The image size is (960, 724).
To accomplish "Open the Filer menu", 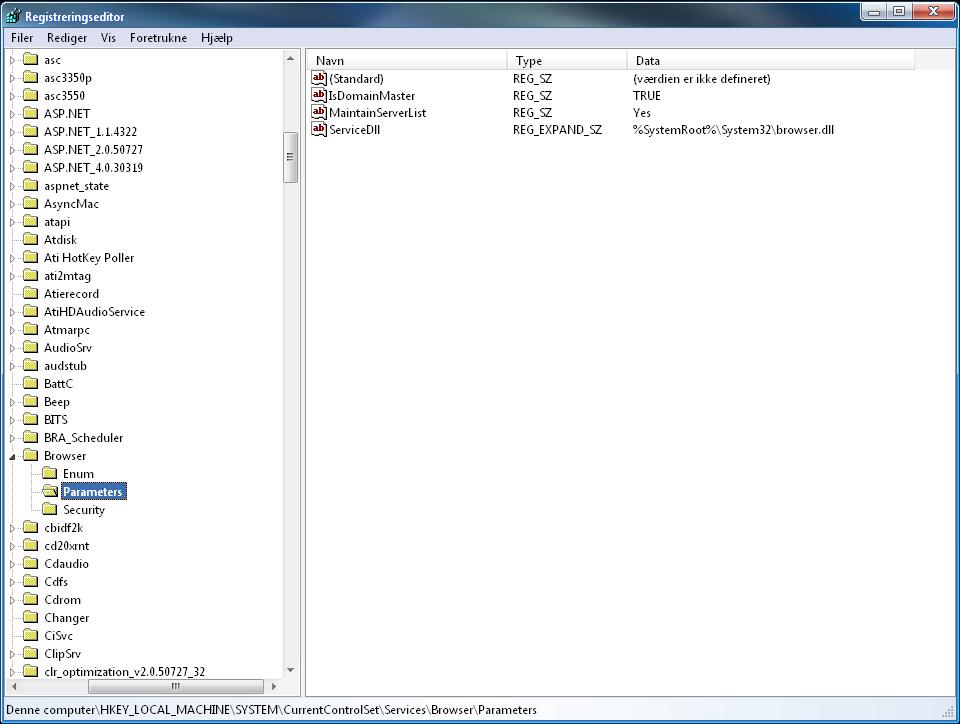I will coord(21,37).
